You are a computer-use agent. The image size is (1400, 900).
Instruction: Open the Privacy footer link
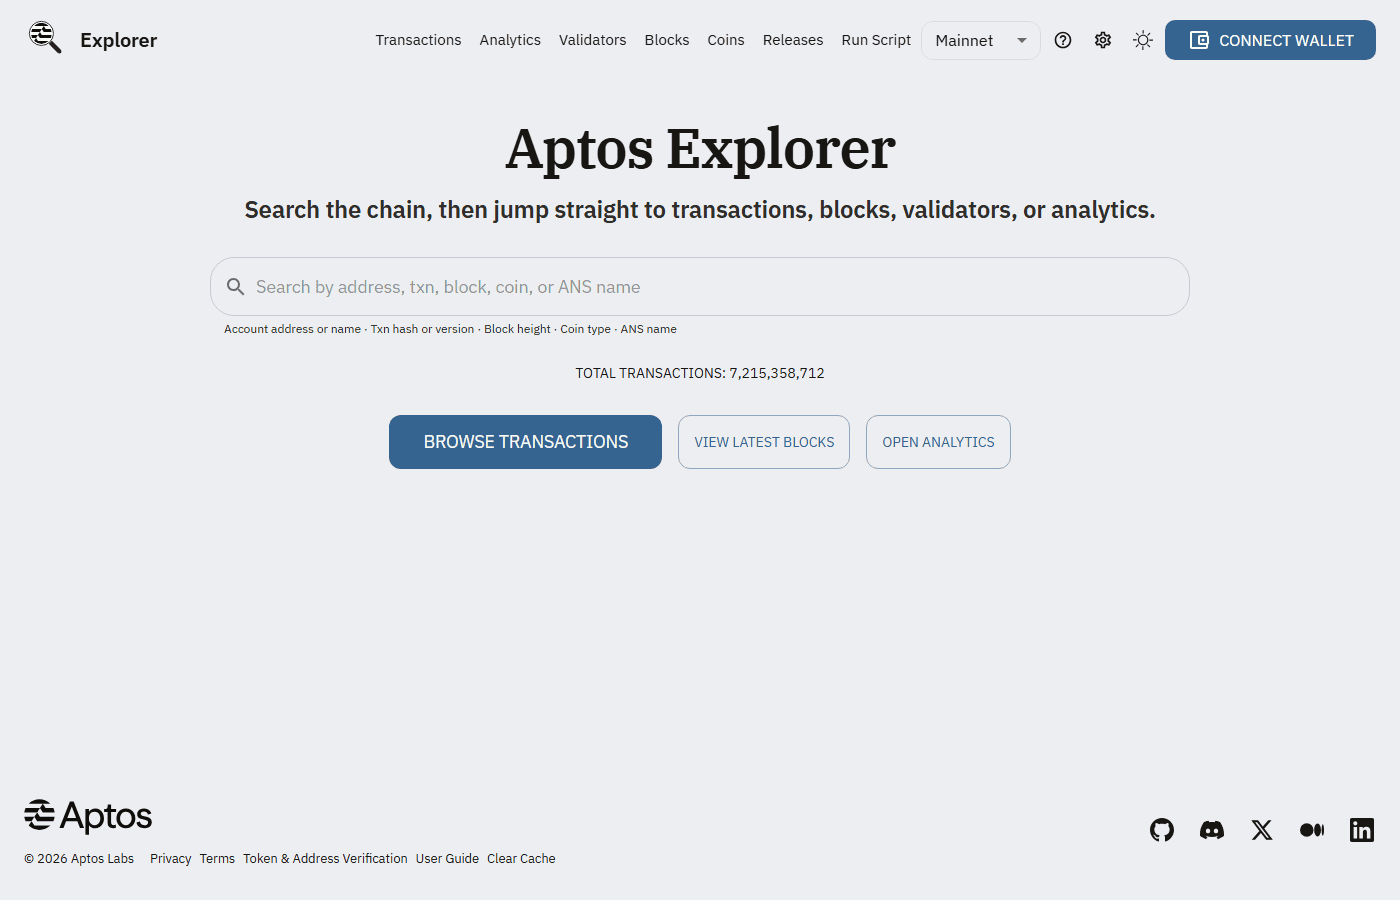[171, 858]
